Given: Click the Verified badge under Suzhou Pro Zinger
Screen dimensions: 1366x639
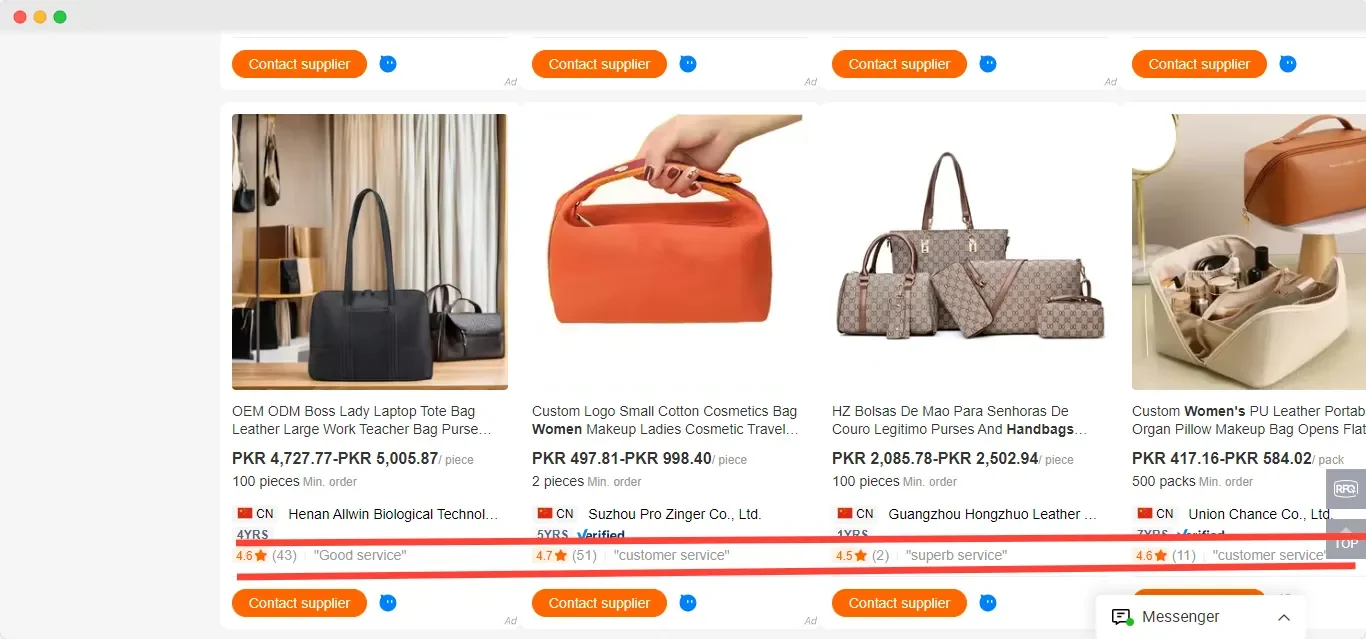Looking at the screenshot, I should [599, 534].
